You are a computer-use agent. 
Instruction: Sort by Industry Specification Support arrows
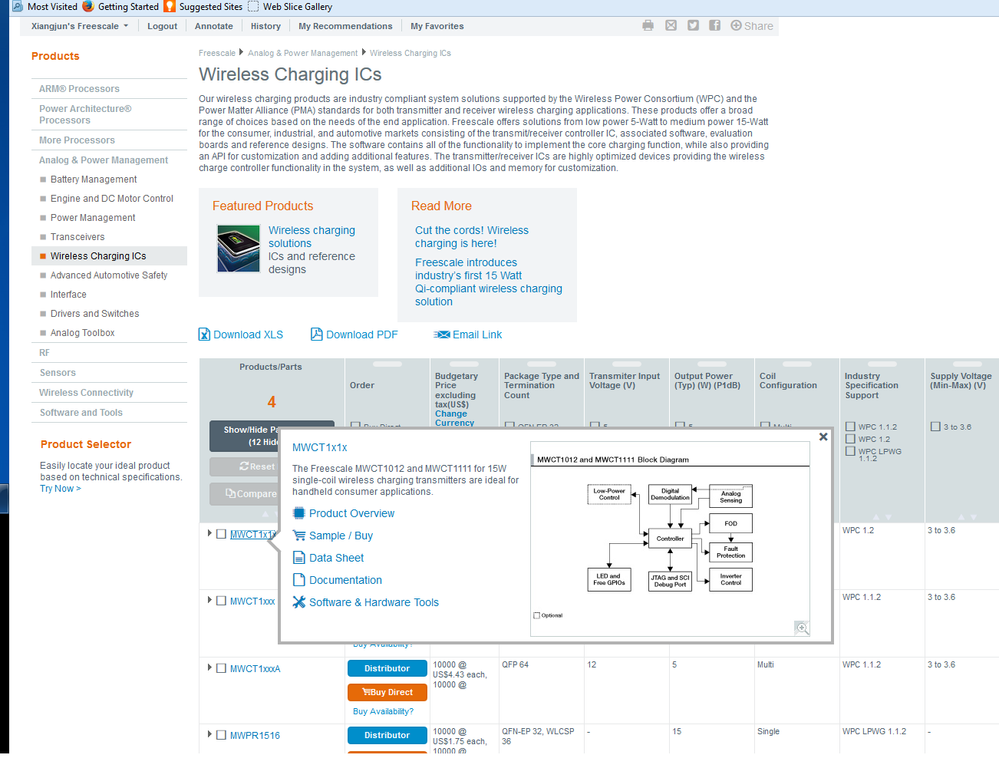point(882,517)
